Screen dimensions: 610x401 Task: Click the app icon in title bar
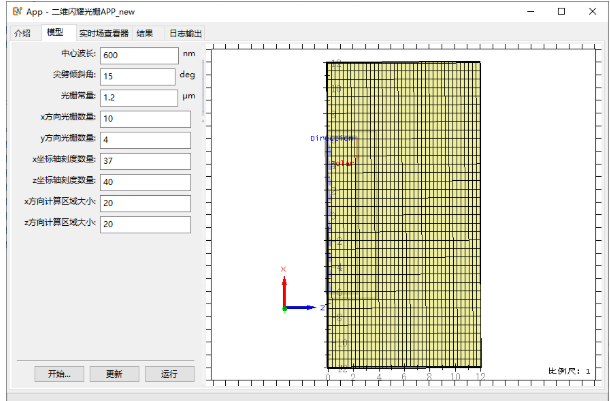point(11,11)
